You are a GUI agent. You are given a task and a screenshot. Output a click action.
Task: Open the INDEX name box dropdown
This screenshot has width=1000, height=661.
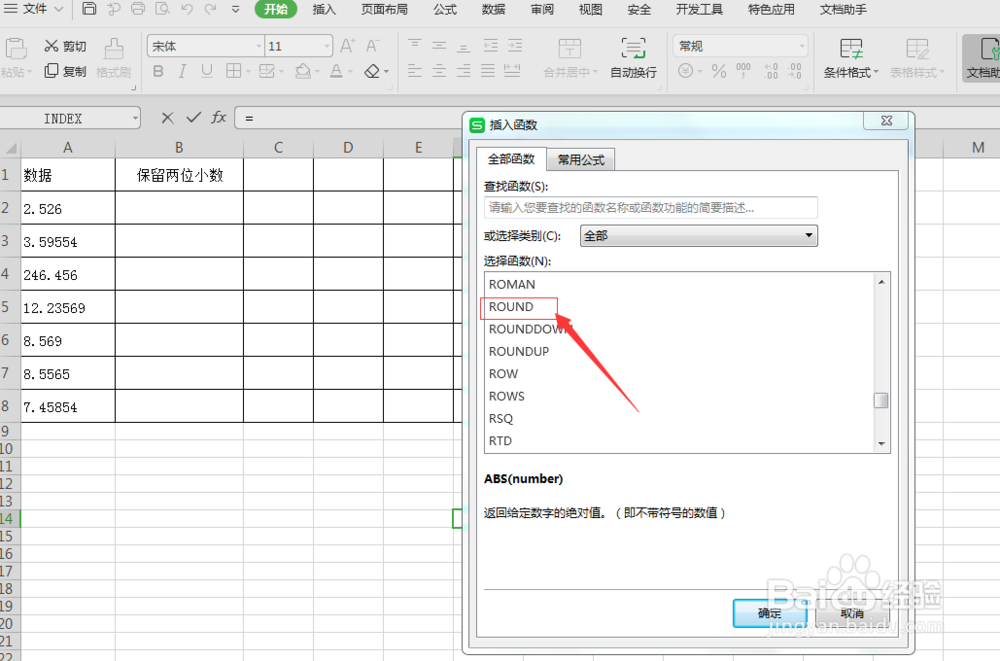pos(135,118)
